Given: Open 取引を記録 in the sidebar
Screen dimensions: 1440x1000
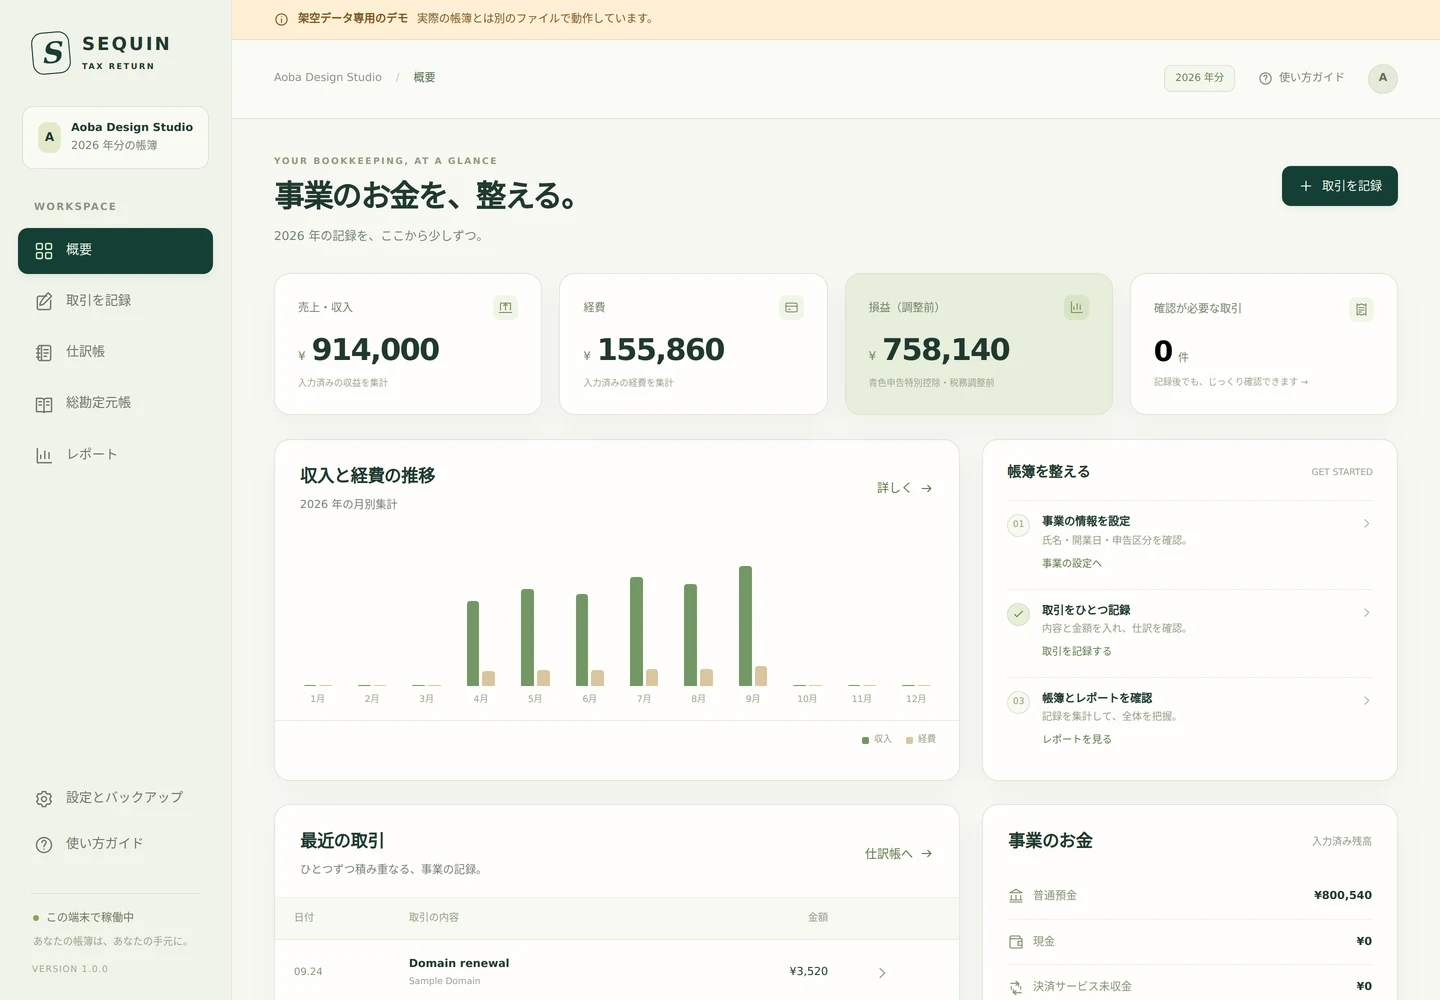Looking at the screenshot, I should pos(115,301).
